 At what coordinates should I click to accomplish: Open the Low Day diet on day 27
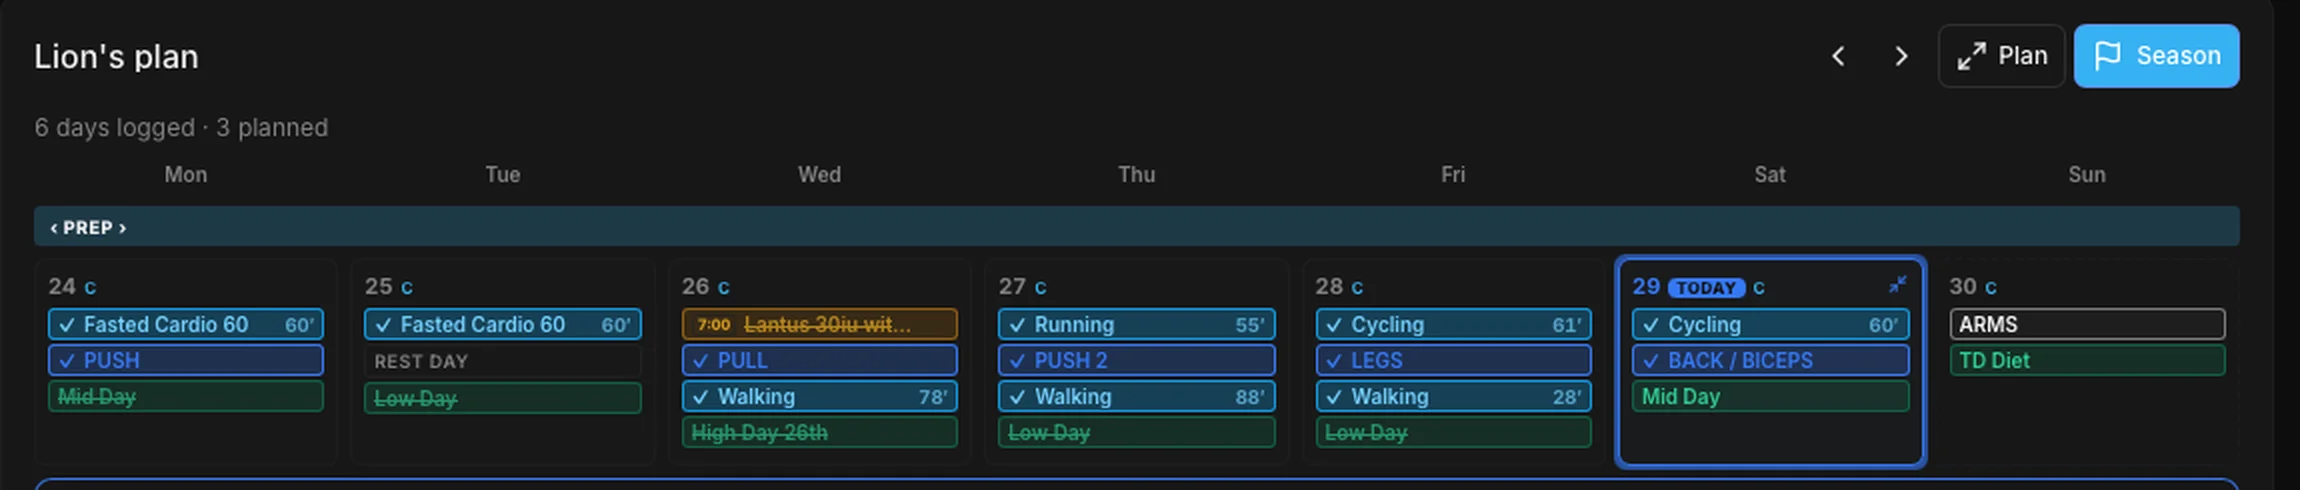1136,432
